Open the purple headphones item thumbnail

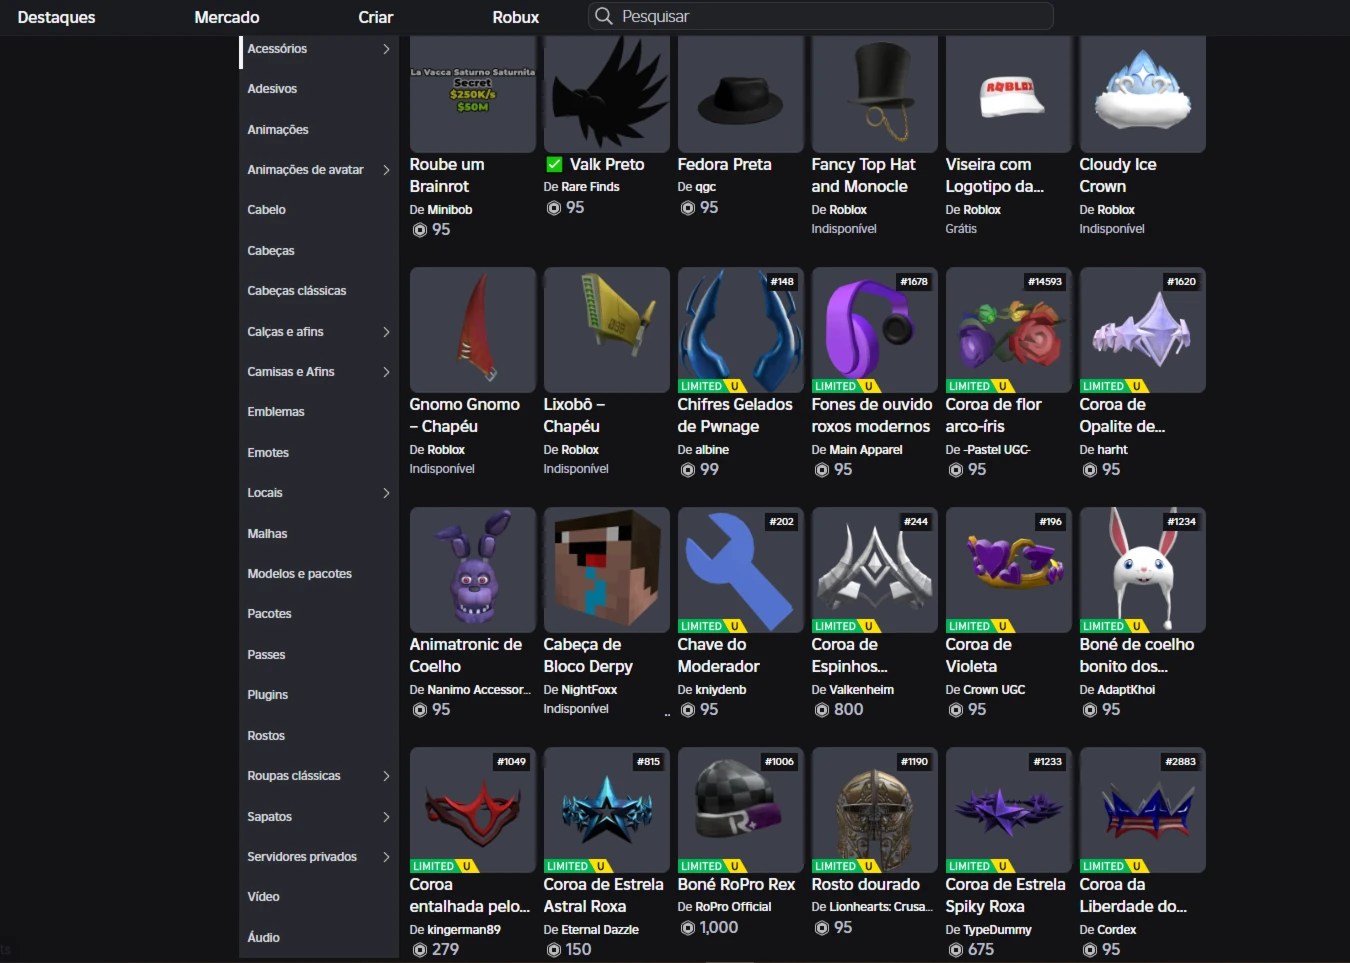(x=875, y=330)
